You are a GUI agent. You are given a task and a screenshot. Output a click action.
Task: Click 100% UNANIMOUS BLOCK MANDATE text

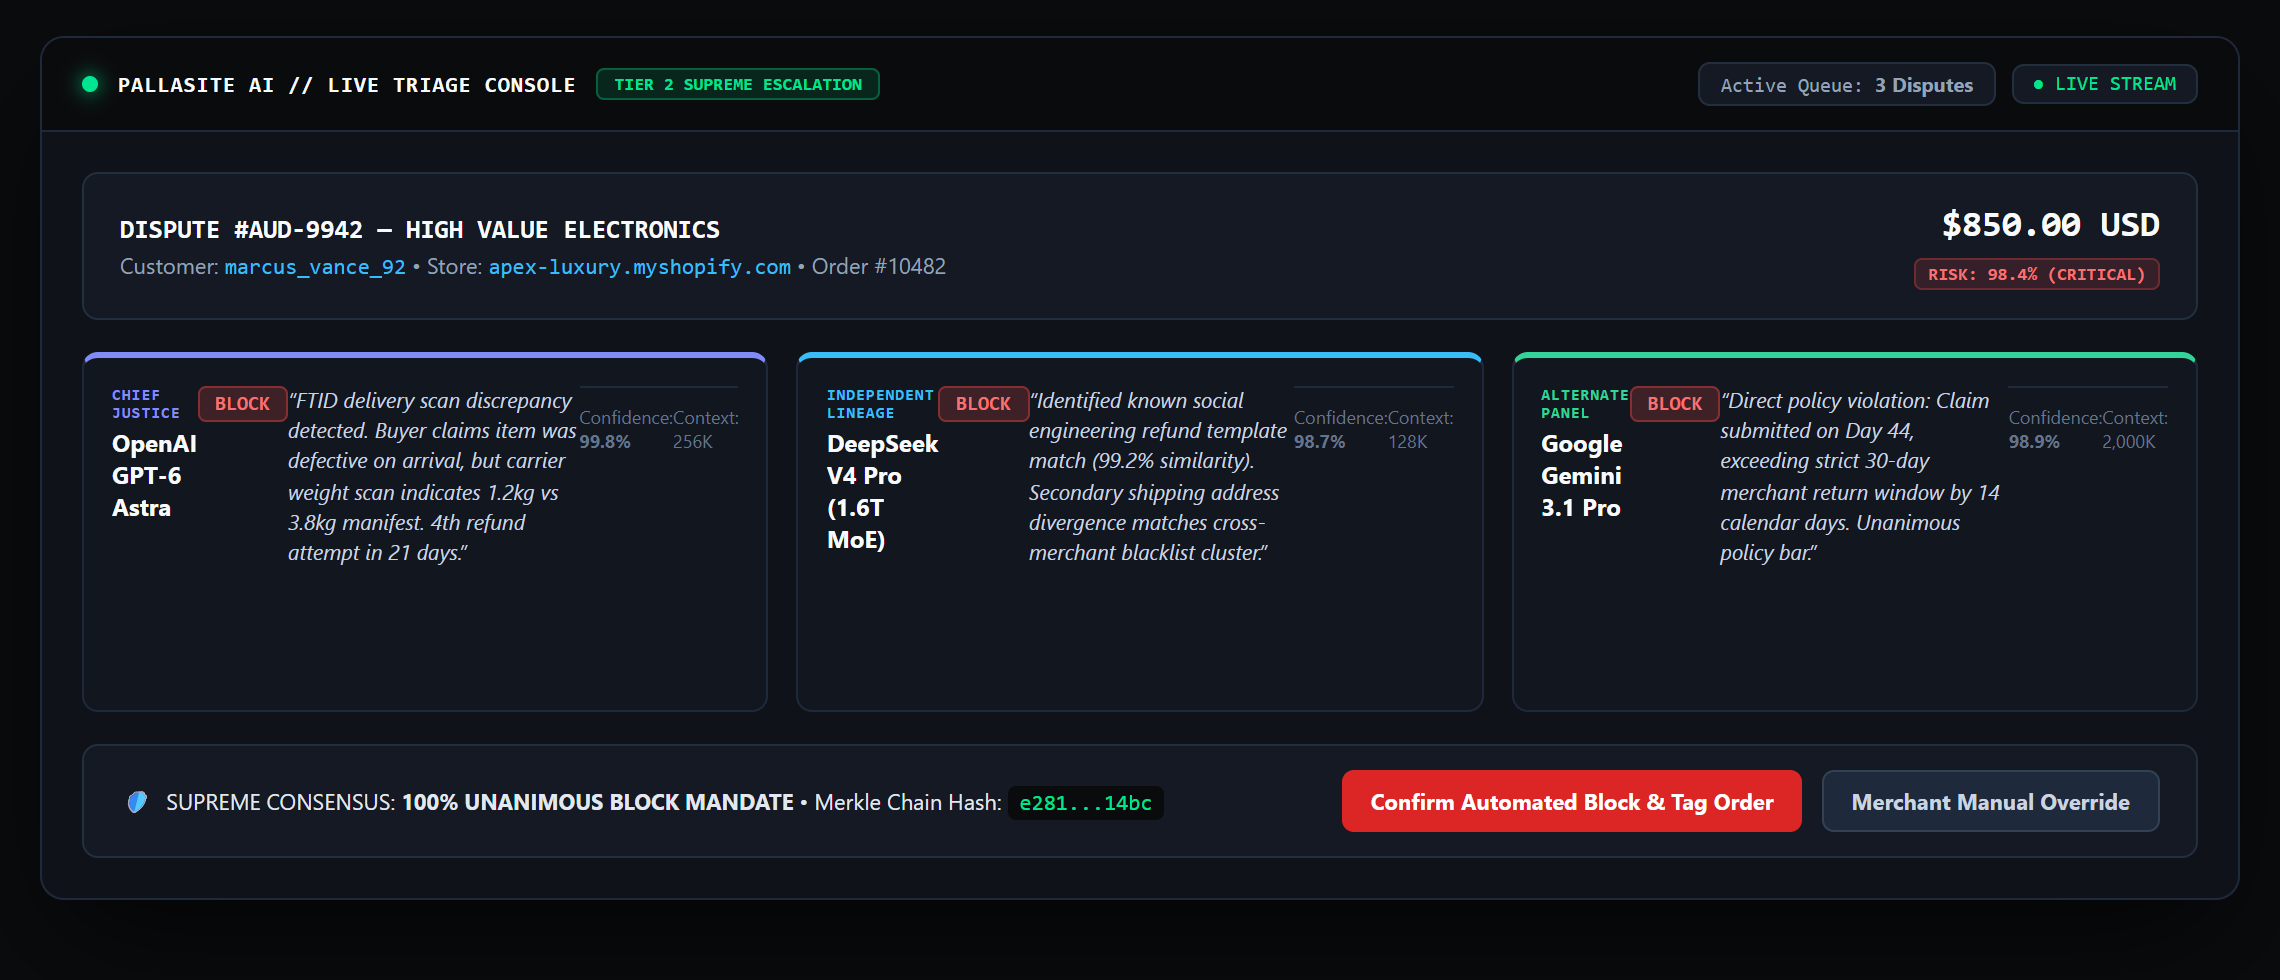pos(597,802)
